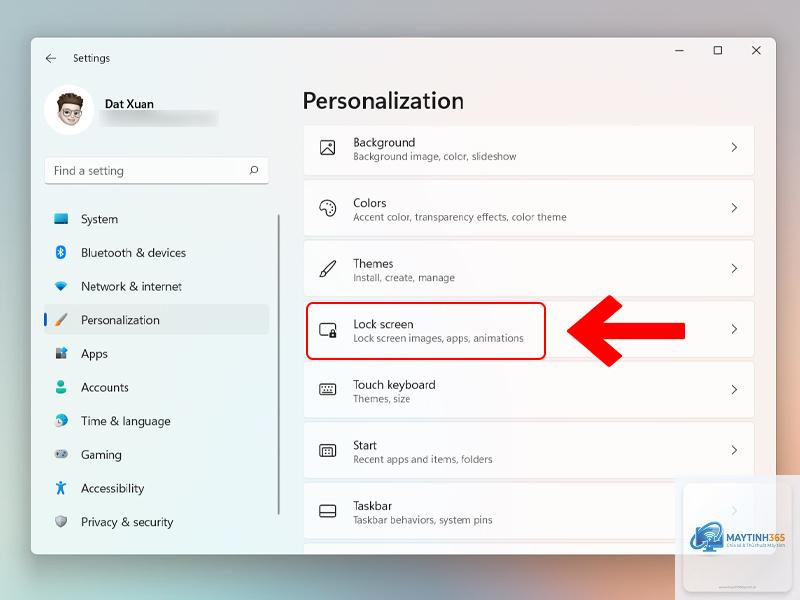
Task: Click the Touch keyboard icon
Action: click(328, 390)
